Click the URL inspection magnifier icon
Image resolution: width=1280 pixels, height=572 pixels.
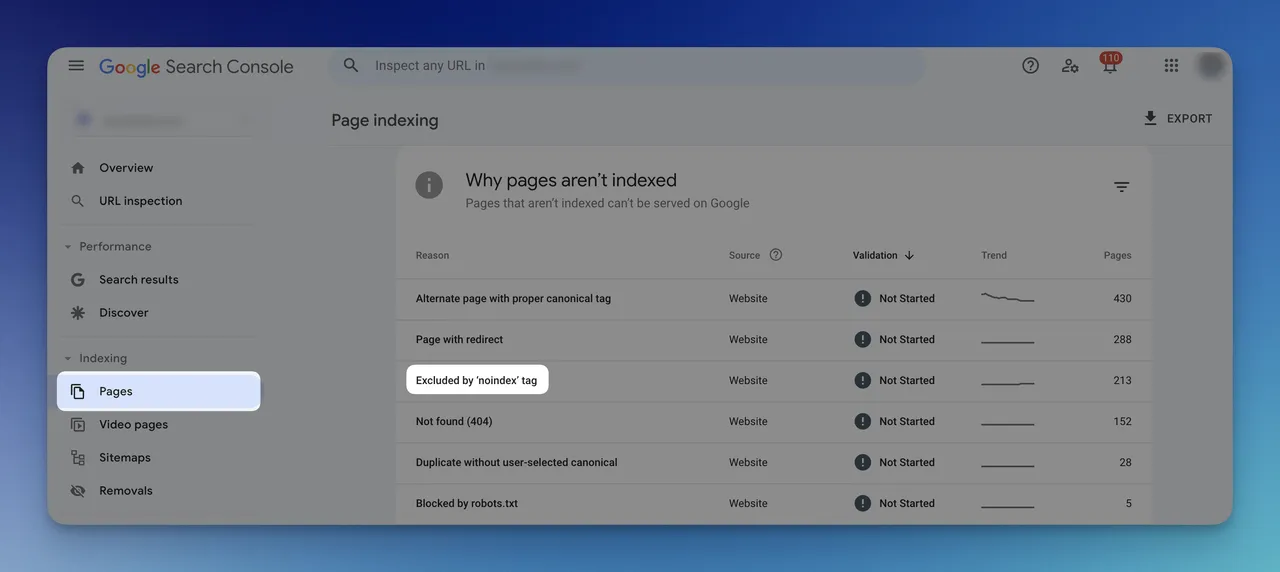[x=78, y=201]
